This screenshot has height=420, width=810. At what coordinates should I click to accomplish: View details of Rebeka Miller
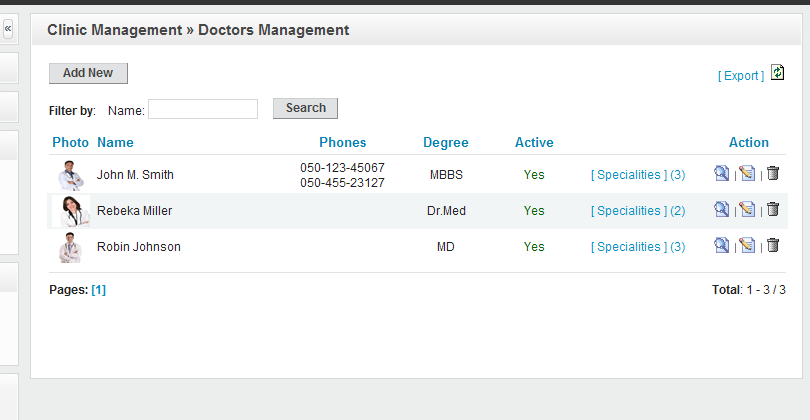coord(721,210)
